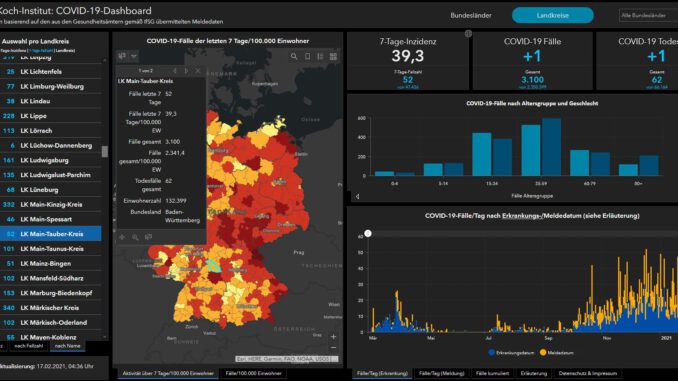Close the LK Main-Tauber-Kreis popup
This screenshot has height=381, width=678.
pyautogui.click(x=198, y=71)
